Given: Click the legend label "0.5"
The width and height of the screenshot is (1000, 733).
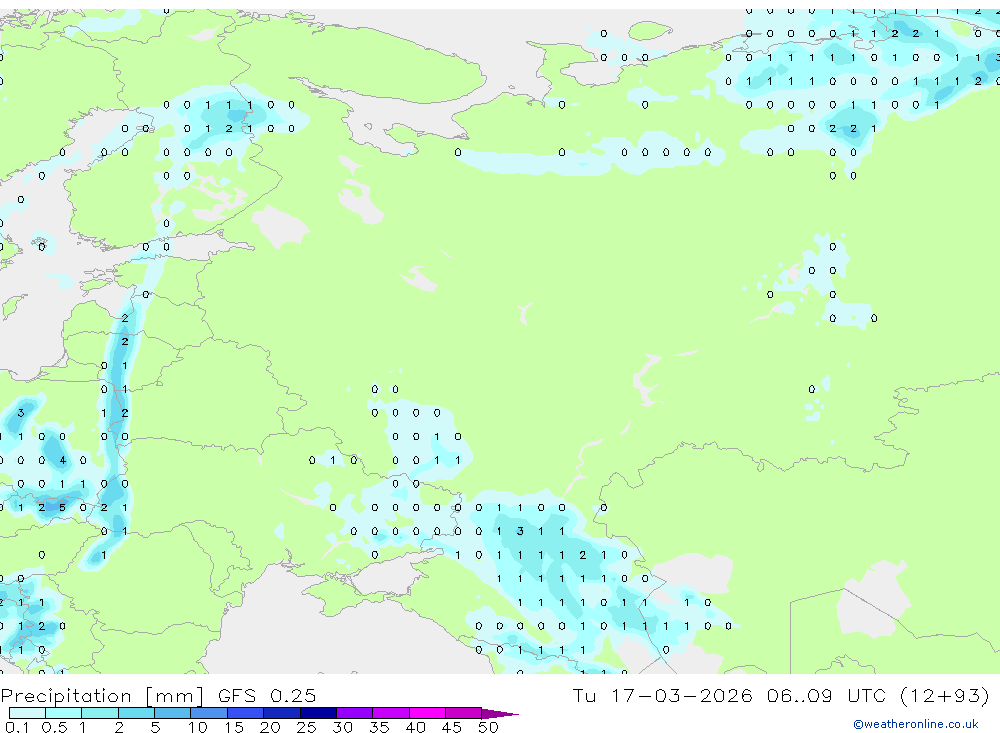Looking at the screenshot, I should (54, 727).
